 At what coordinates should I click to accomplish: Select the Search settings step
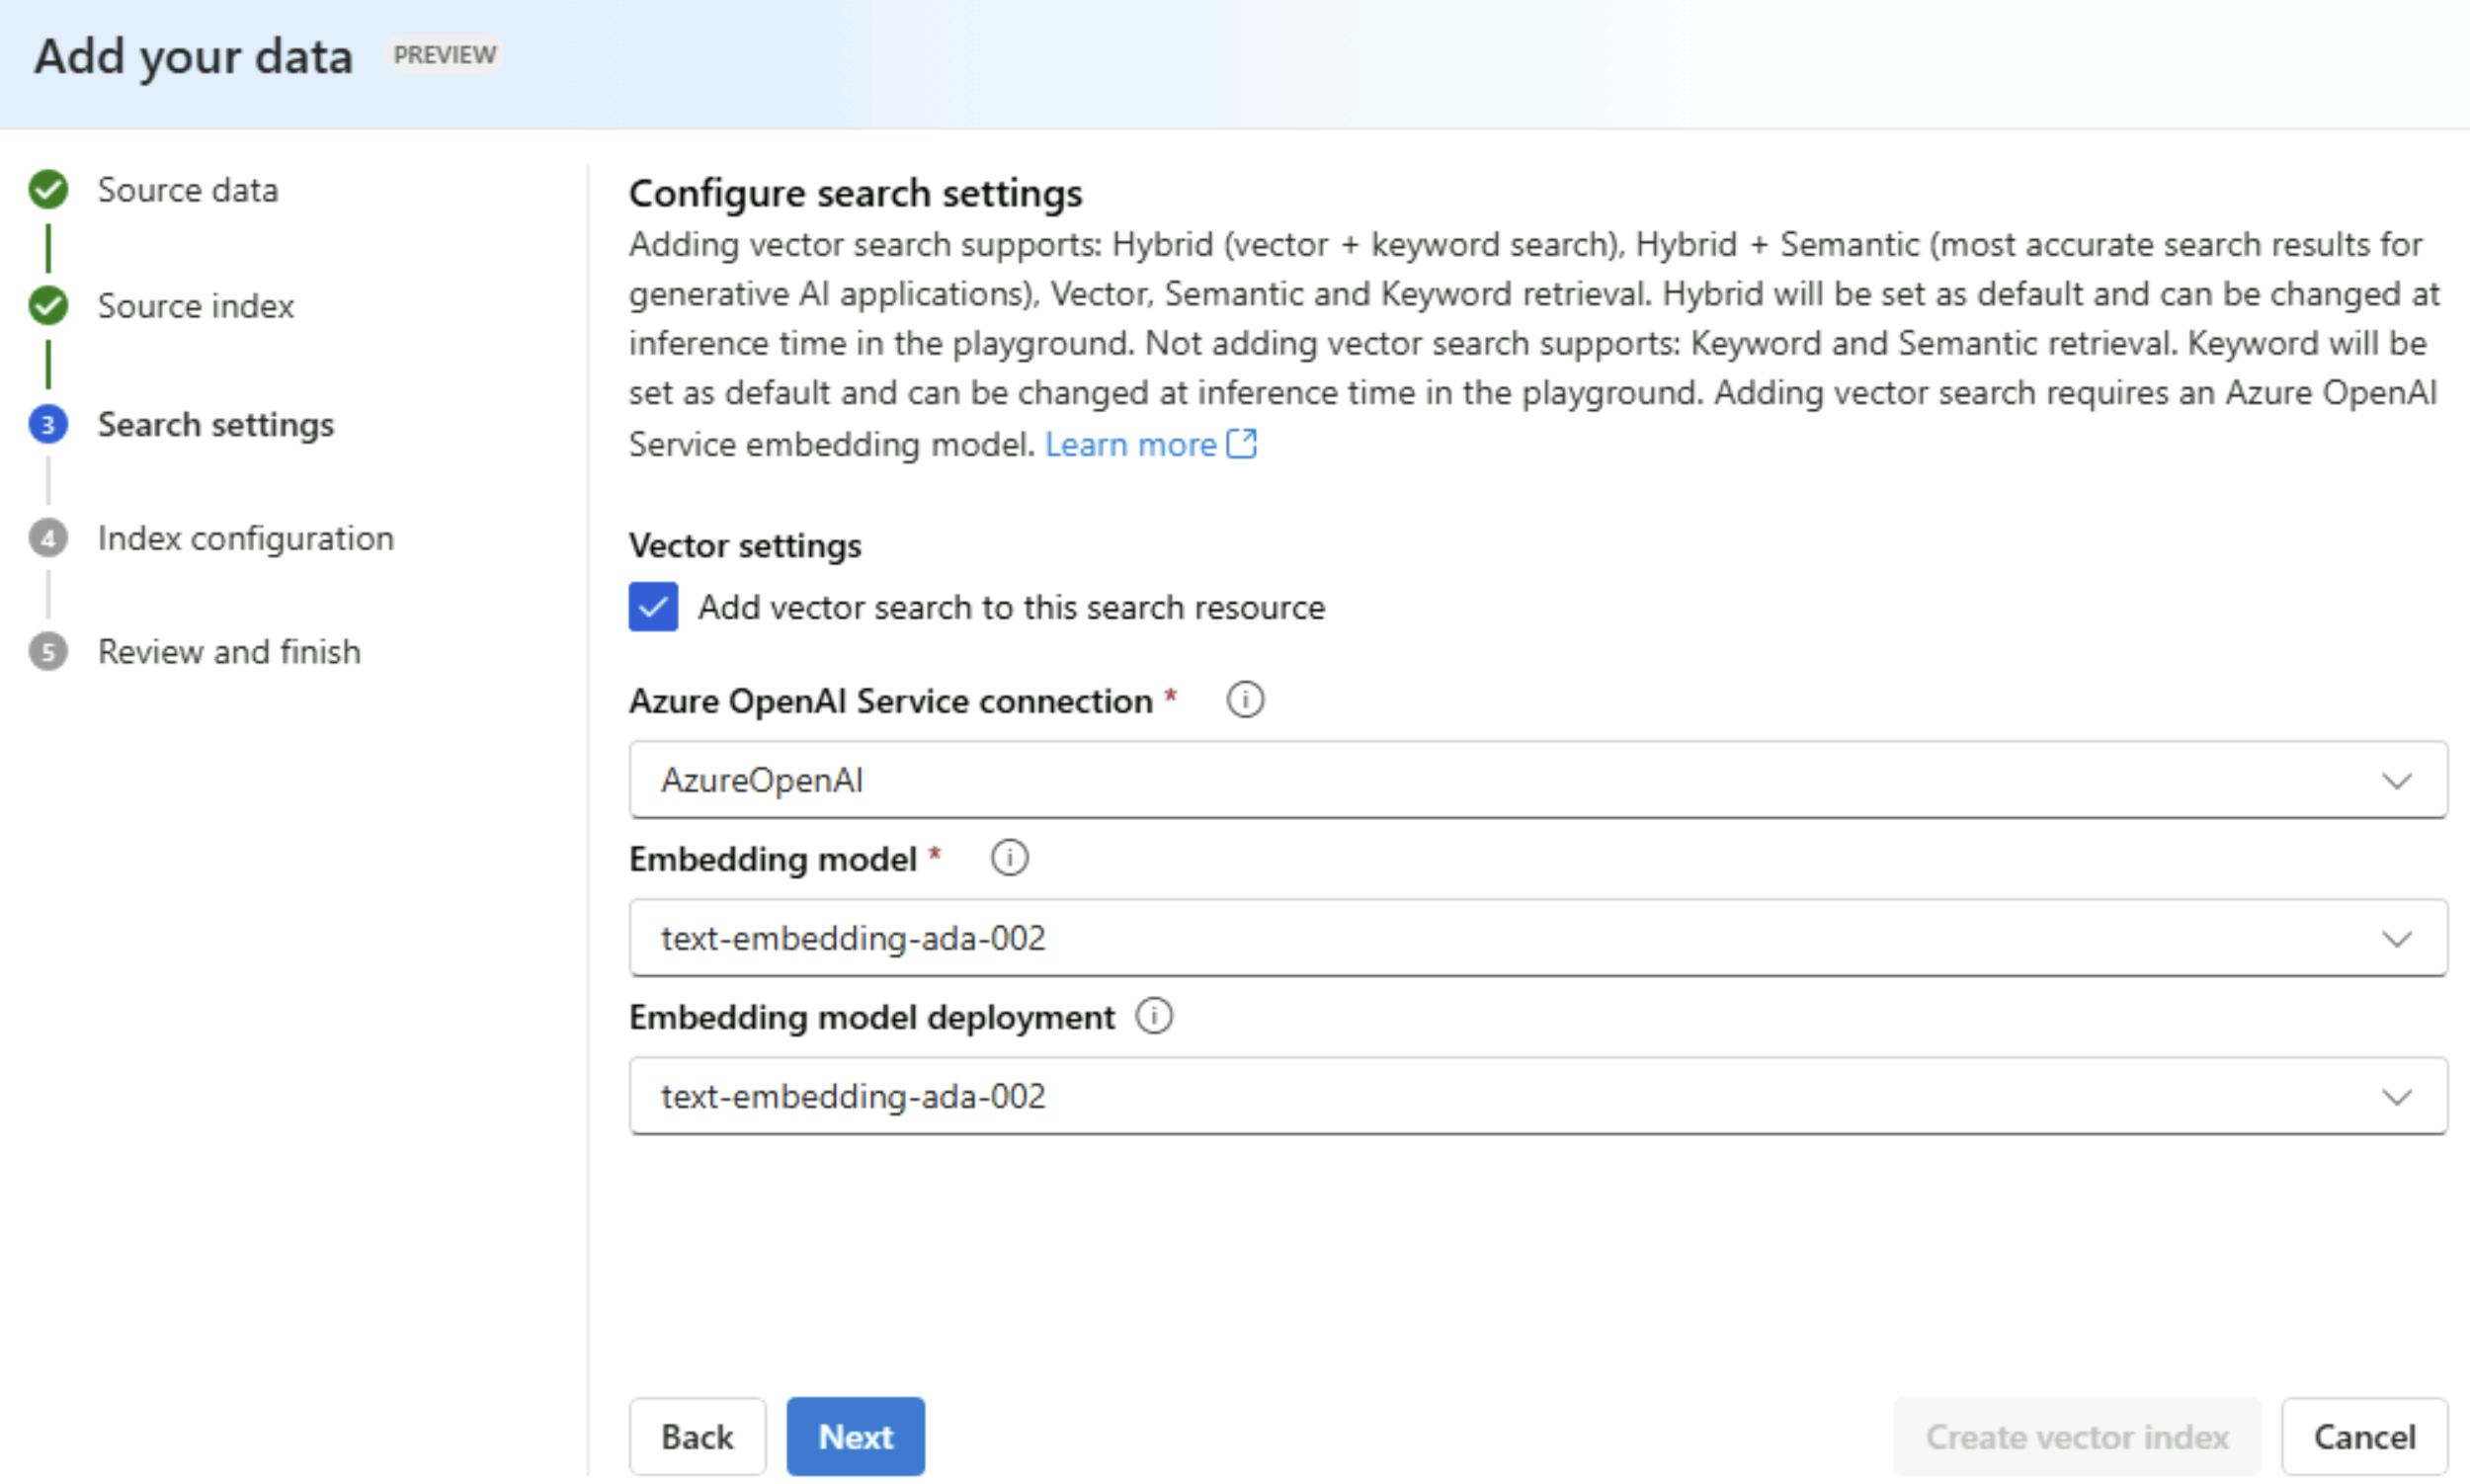tap(216, 424)
